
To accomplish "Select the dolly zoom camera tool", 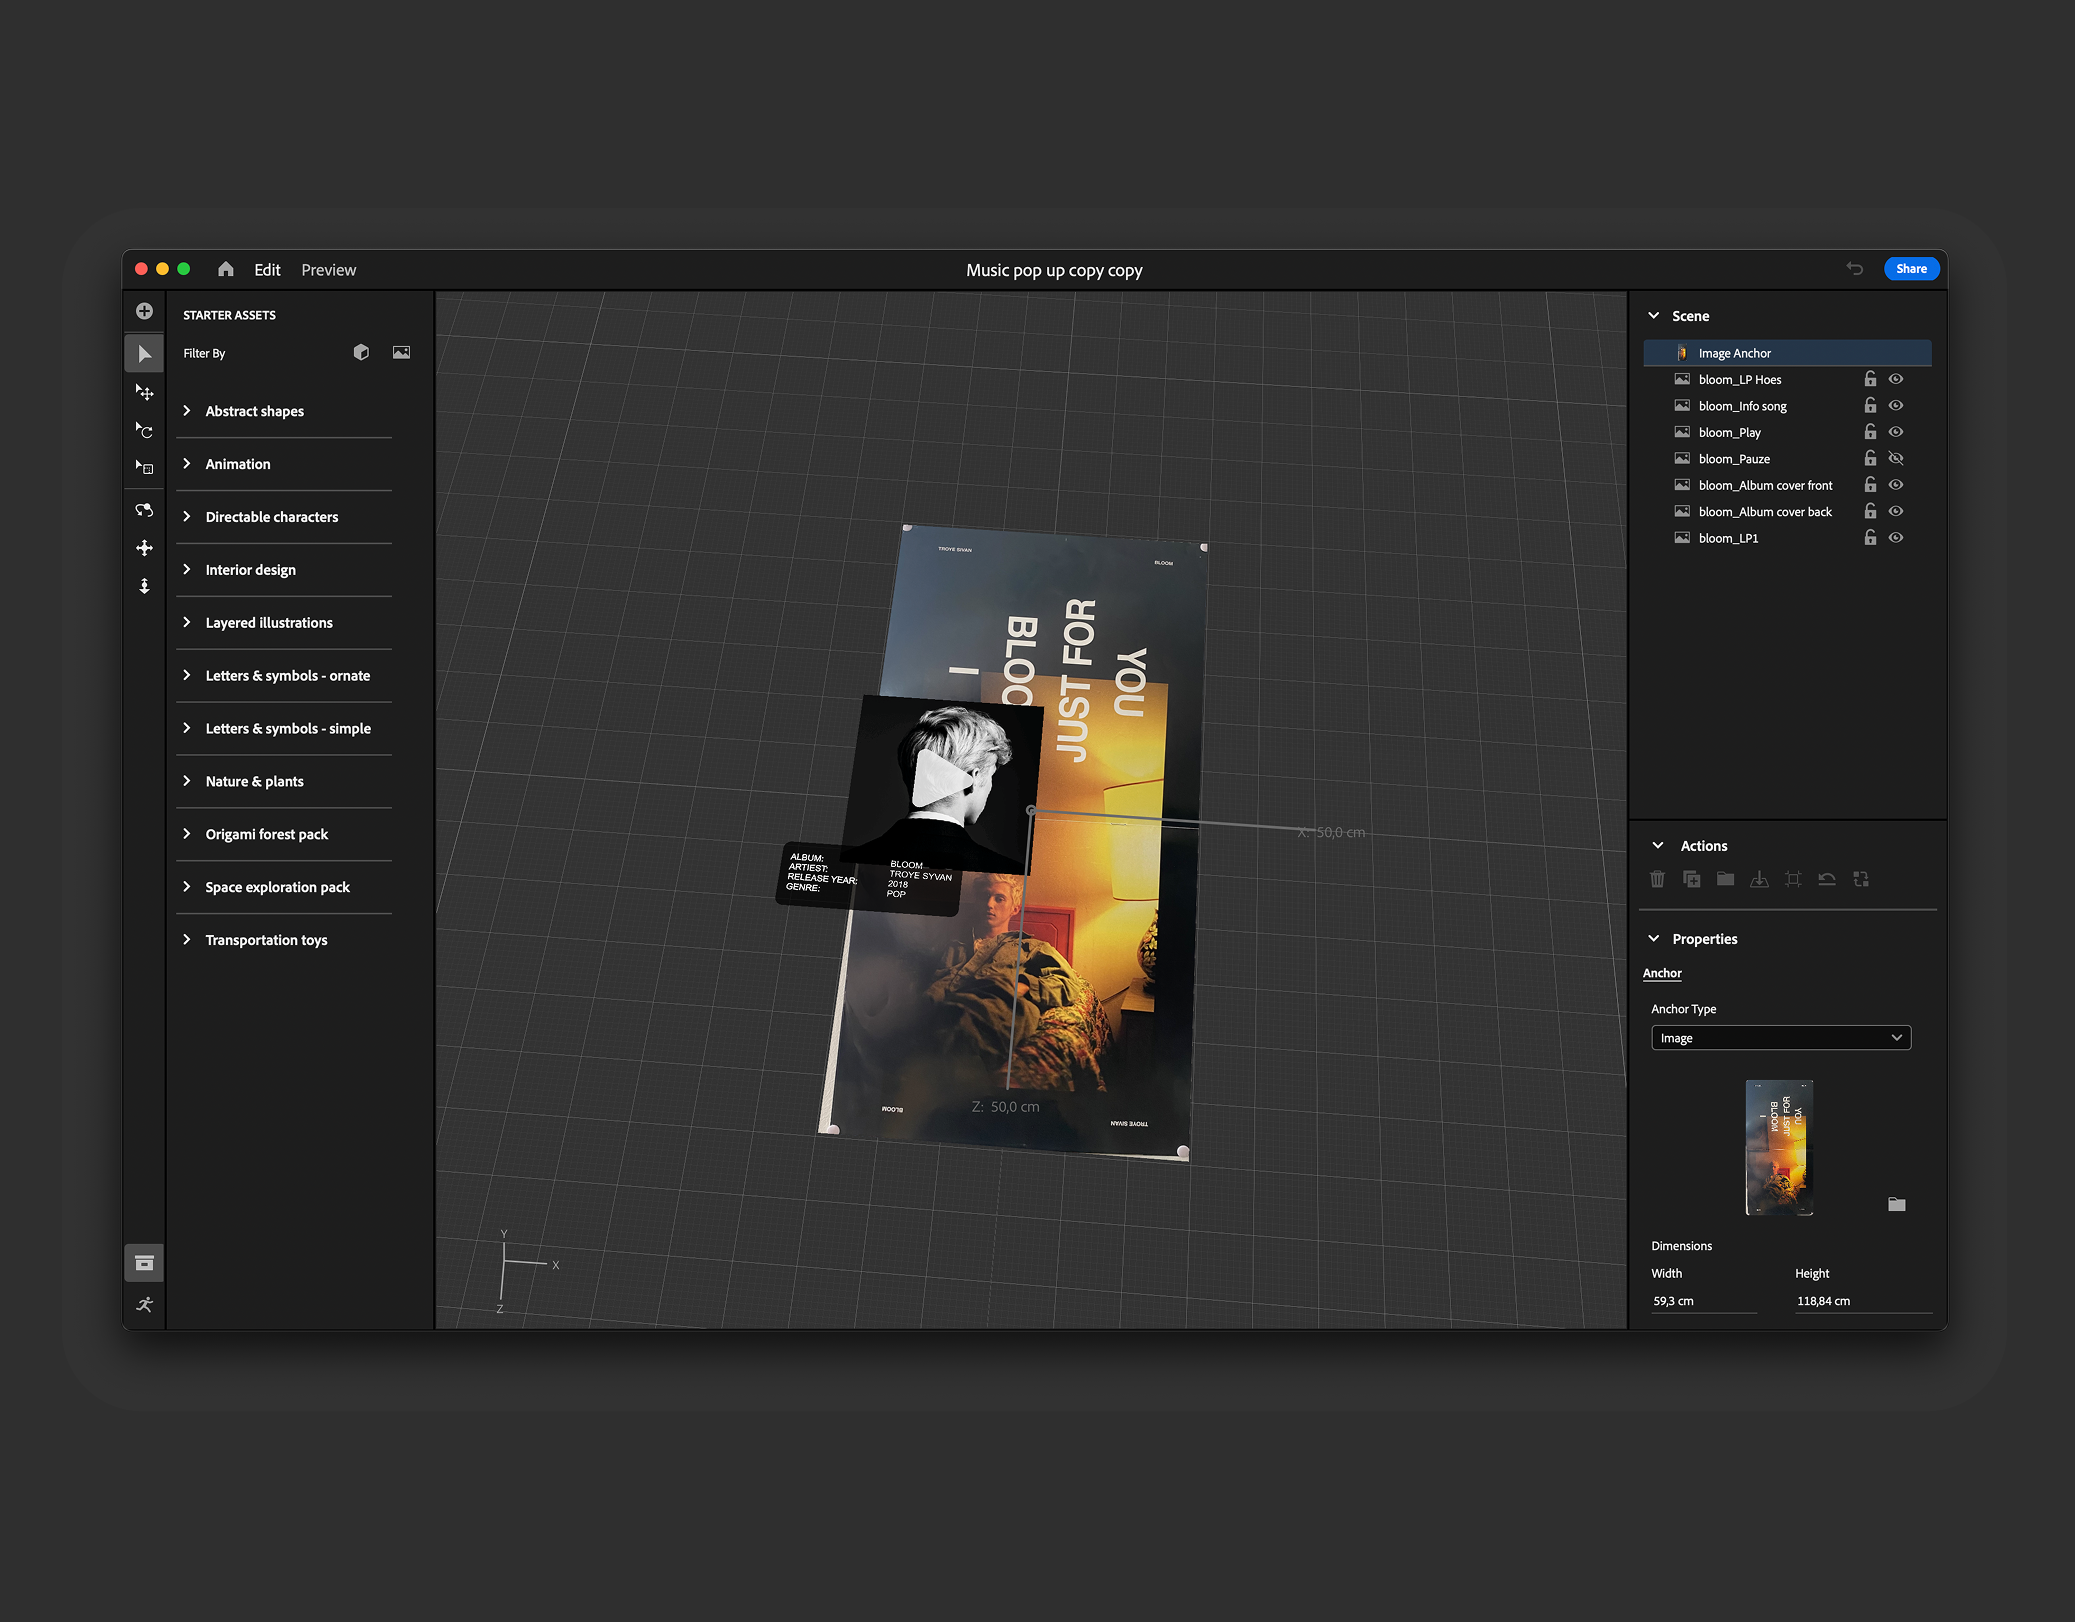I will [144, 586].
